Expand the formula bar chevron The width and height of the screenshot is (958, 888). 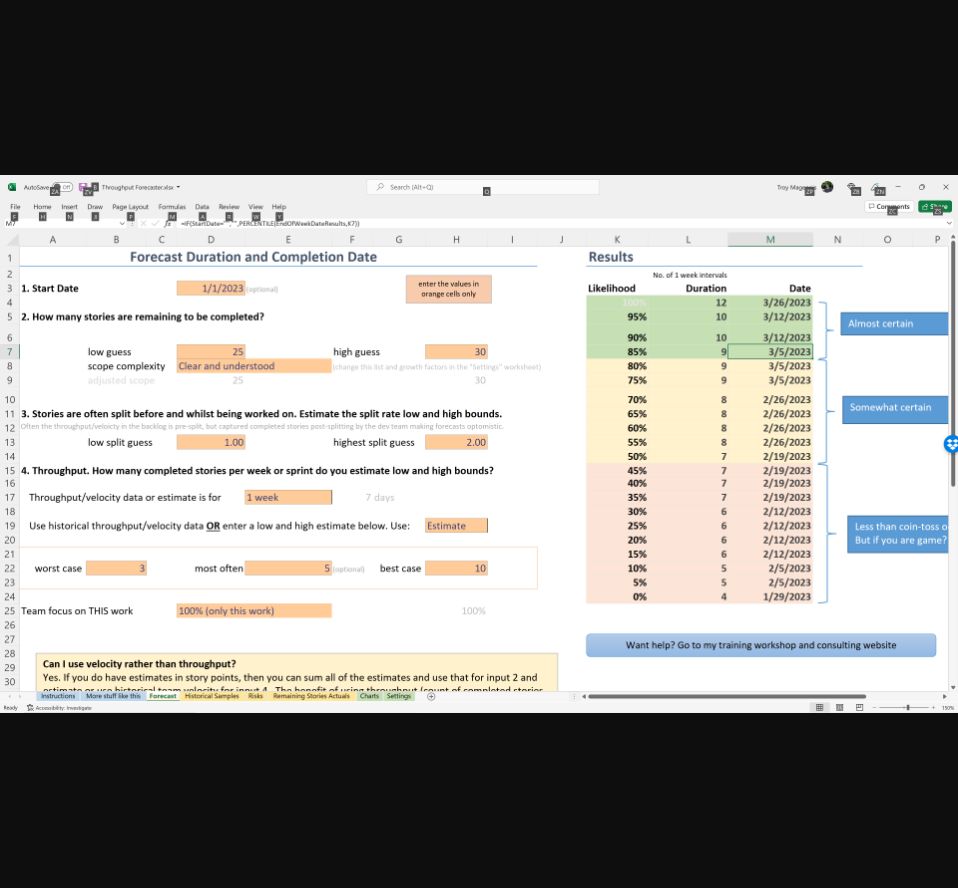point(949,224)
